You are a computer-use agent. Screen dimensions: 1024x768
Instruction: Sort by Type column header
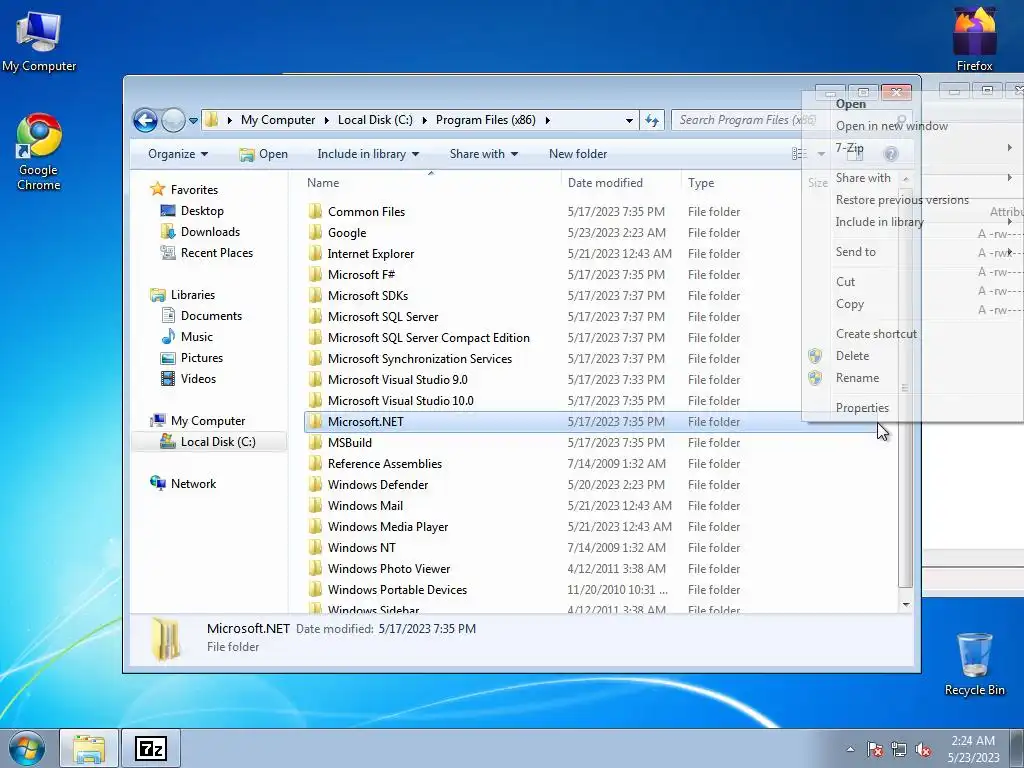point(701,183)
